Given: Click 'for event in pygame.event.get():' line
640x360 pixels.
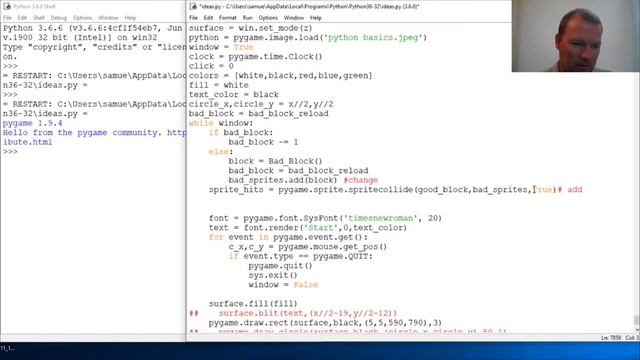Looking at the screenshot, I should 288,237.
